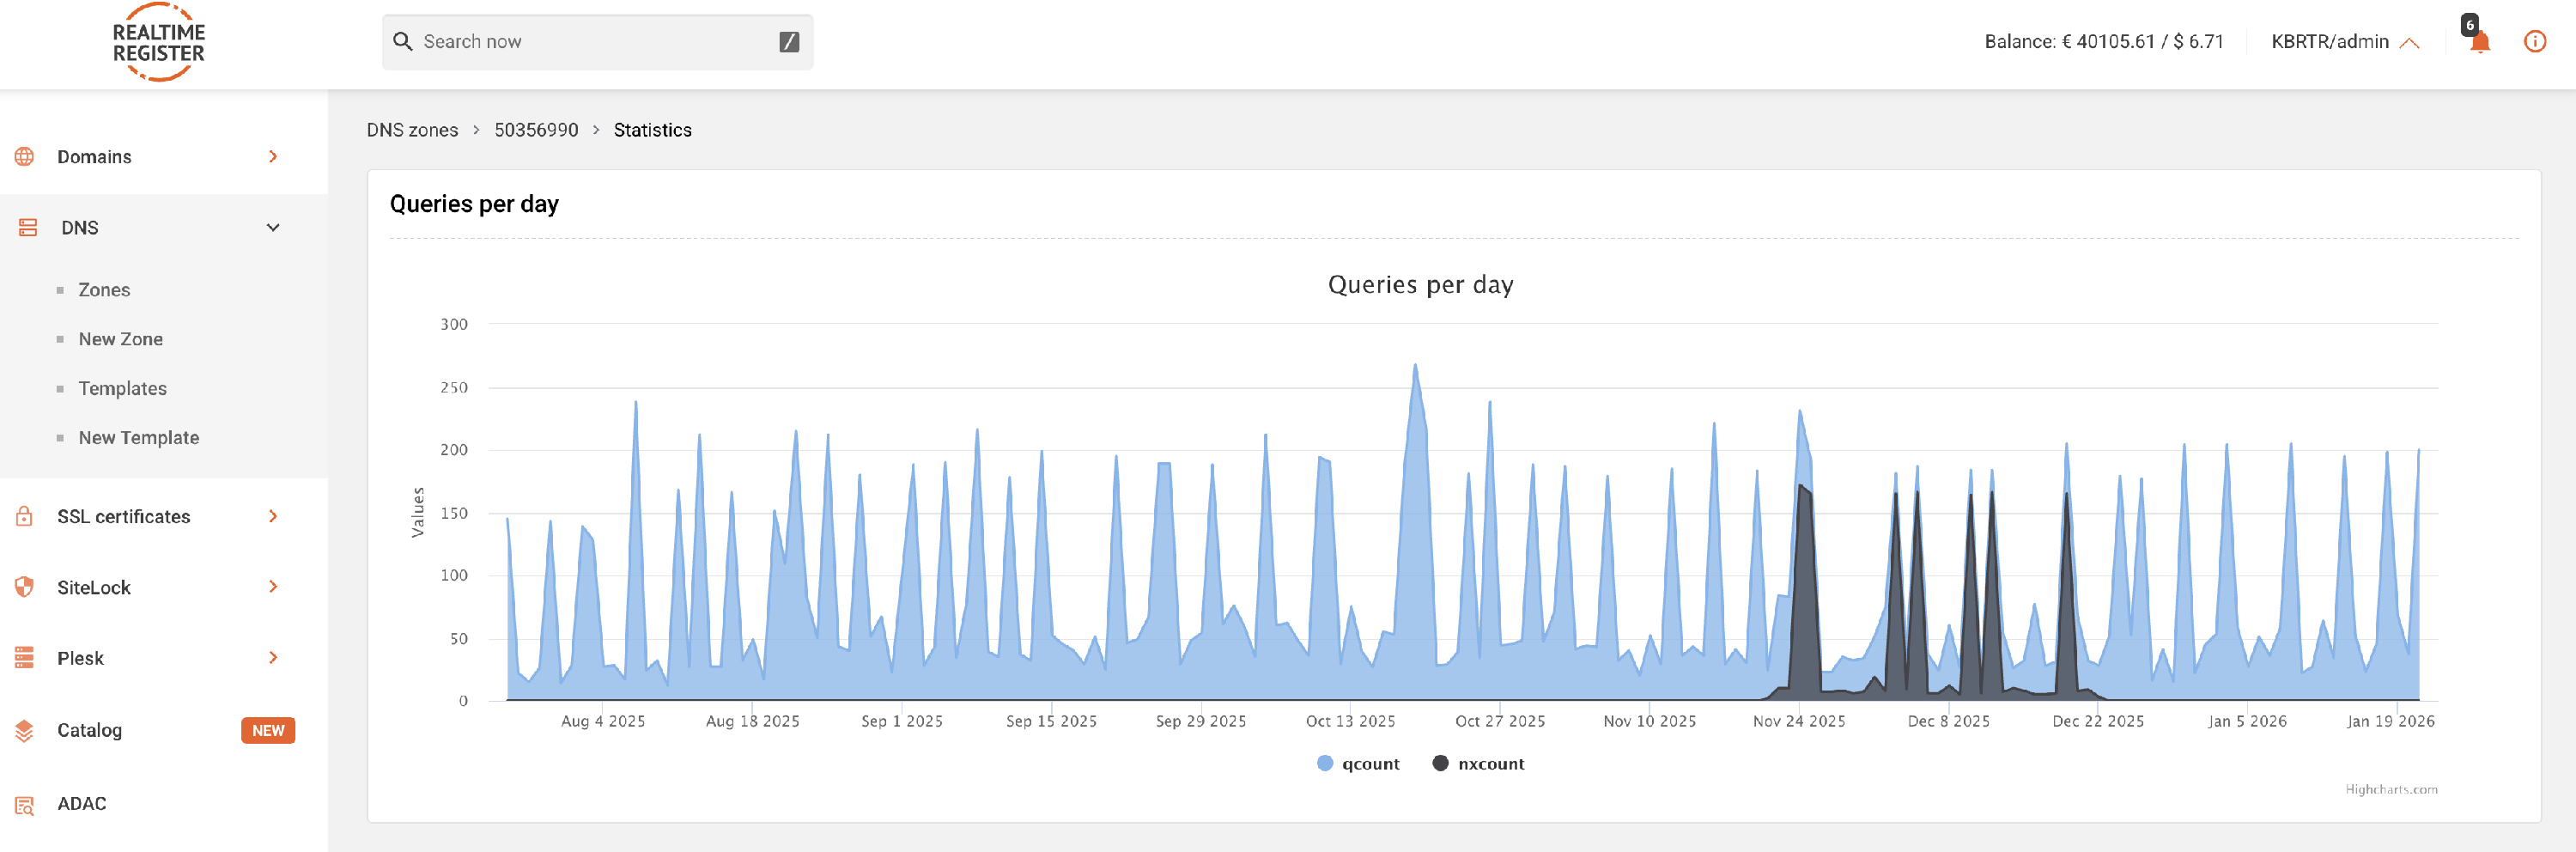The width and height of the screenshot is (2576, 852).
Task: Collapse the DNS menu chevron
Action: coord(273,228)
